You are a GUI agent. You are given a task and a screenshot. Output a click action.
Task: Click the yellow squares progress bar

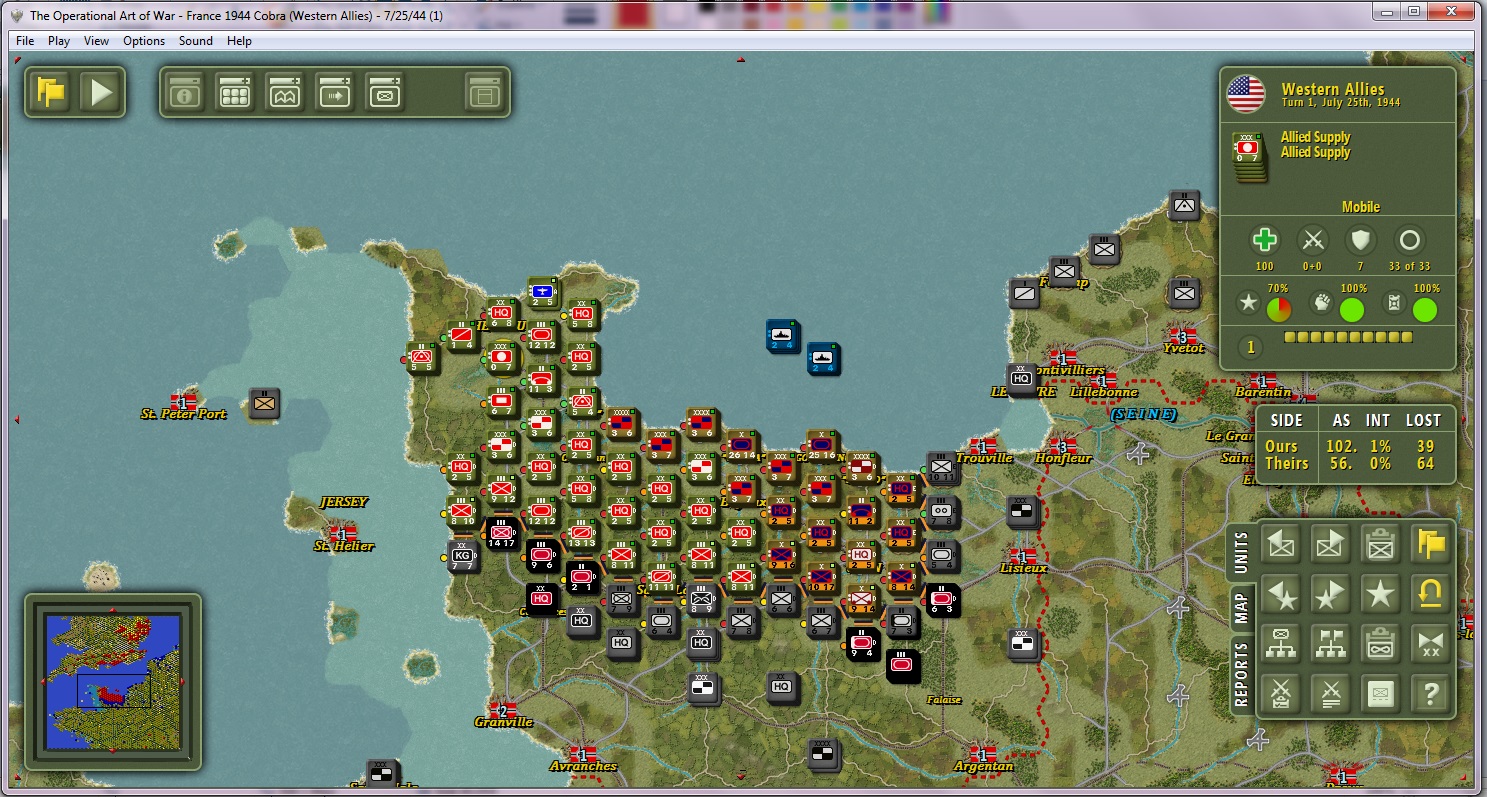click(1348, 337)
